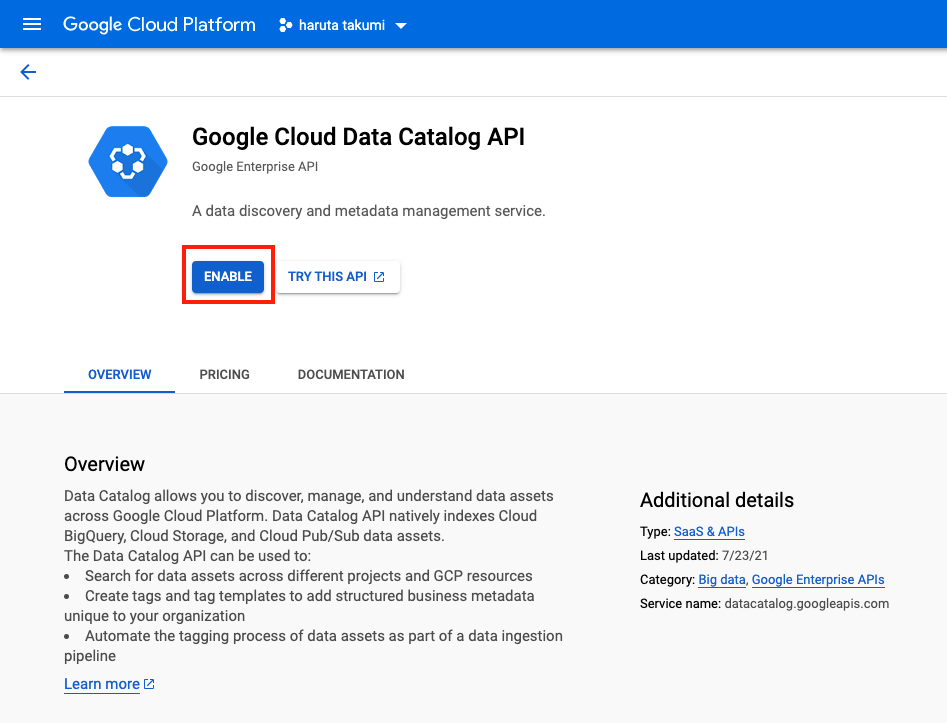Navigate back with the blue back arrow
This screenshot has height=723, width=947.
(28, 72)
